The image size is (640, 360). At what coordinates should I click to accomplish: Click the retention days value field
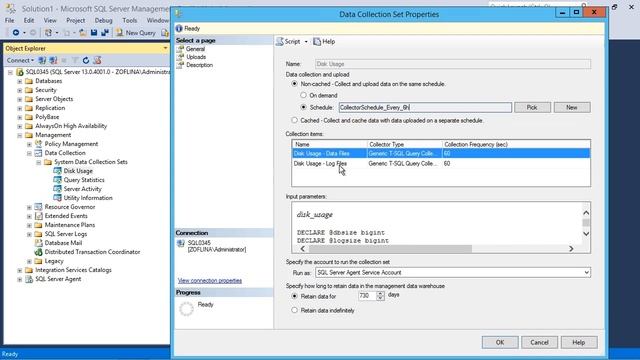[367, 296]
